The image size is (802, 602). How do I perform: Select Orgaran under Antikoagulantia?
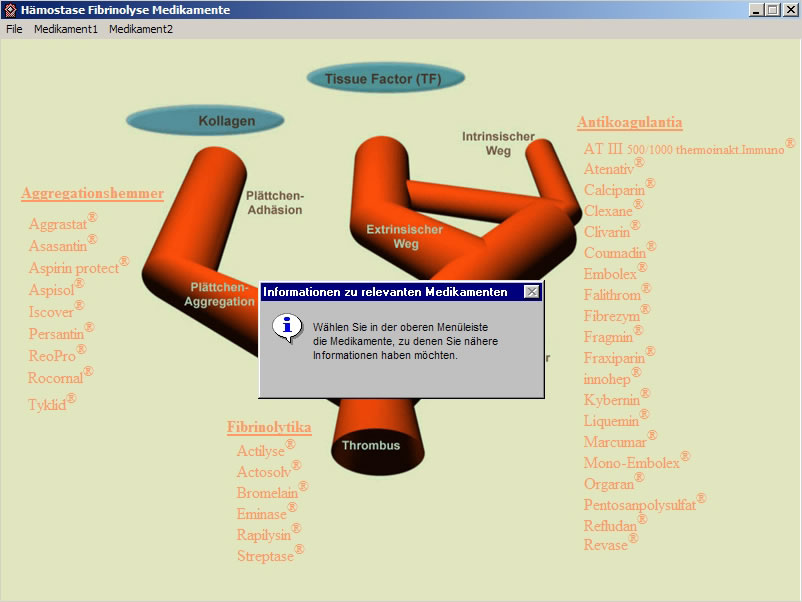point(613,482)
